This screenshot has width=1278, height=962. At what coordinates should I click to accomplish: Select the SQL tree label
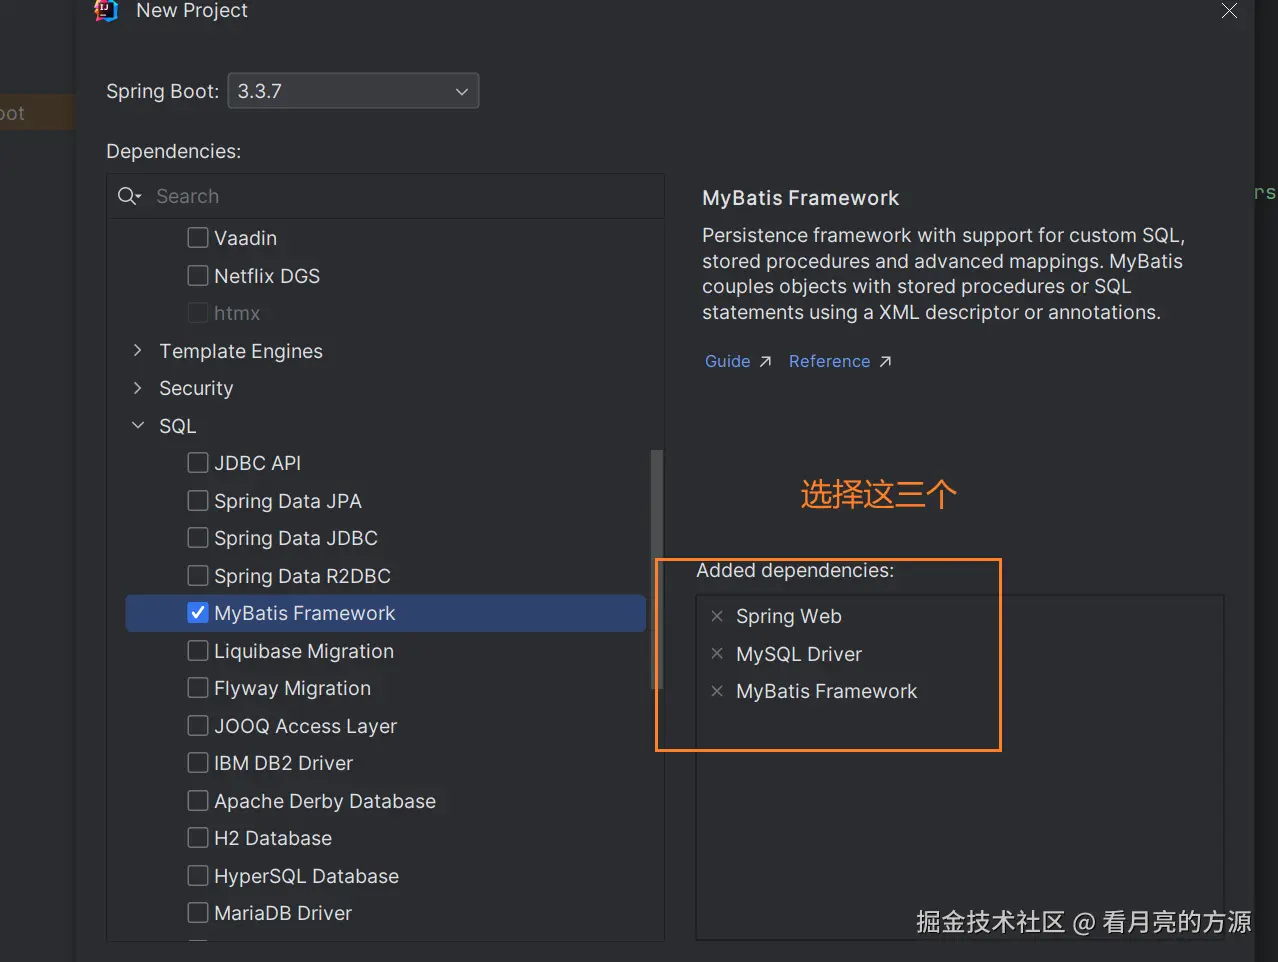tap(178, 426)
